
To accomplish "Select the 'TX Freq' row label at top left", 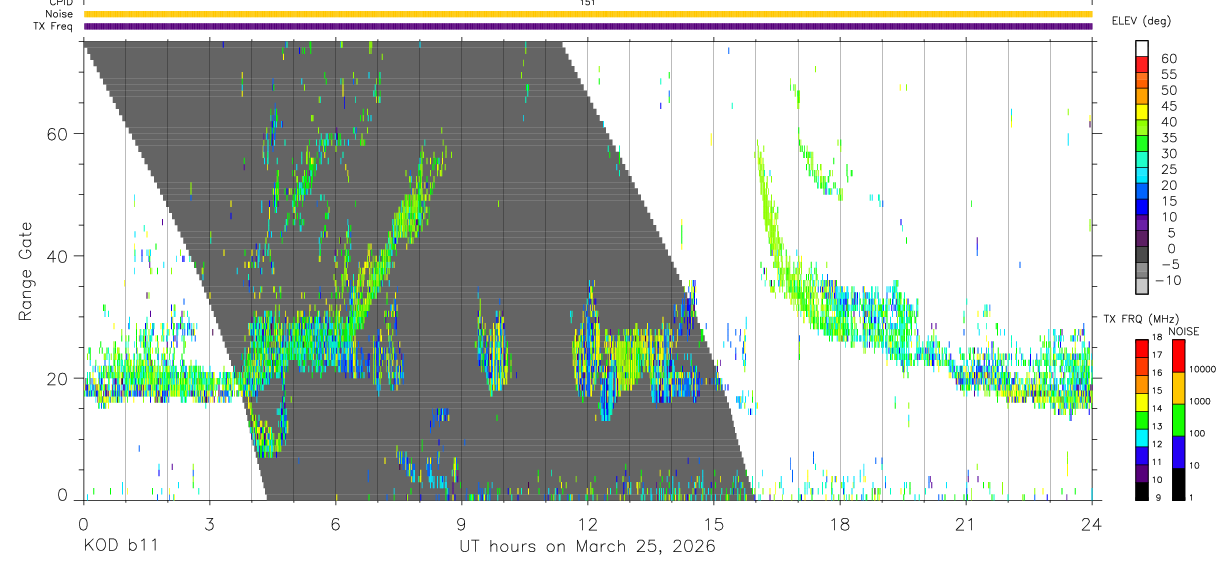I will click(54, 26).
